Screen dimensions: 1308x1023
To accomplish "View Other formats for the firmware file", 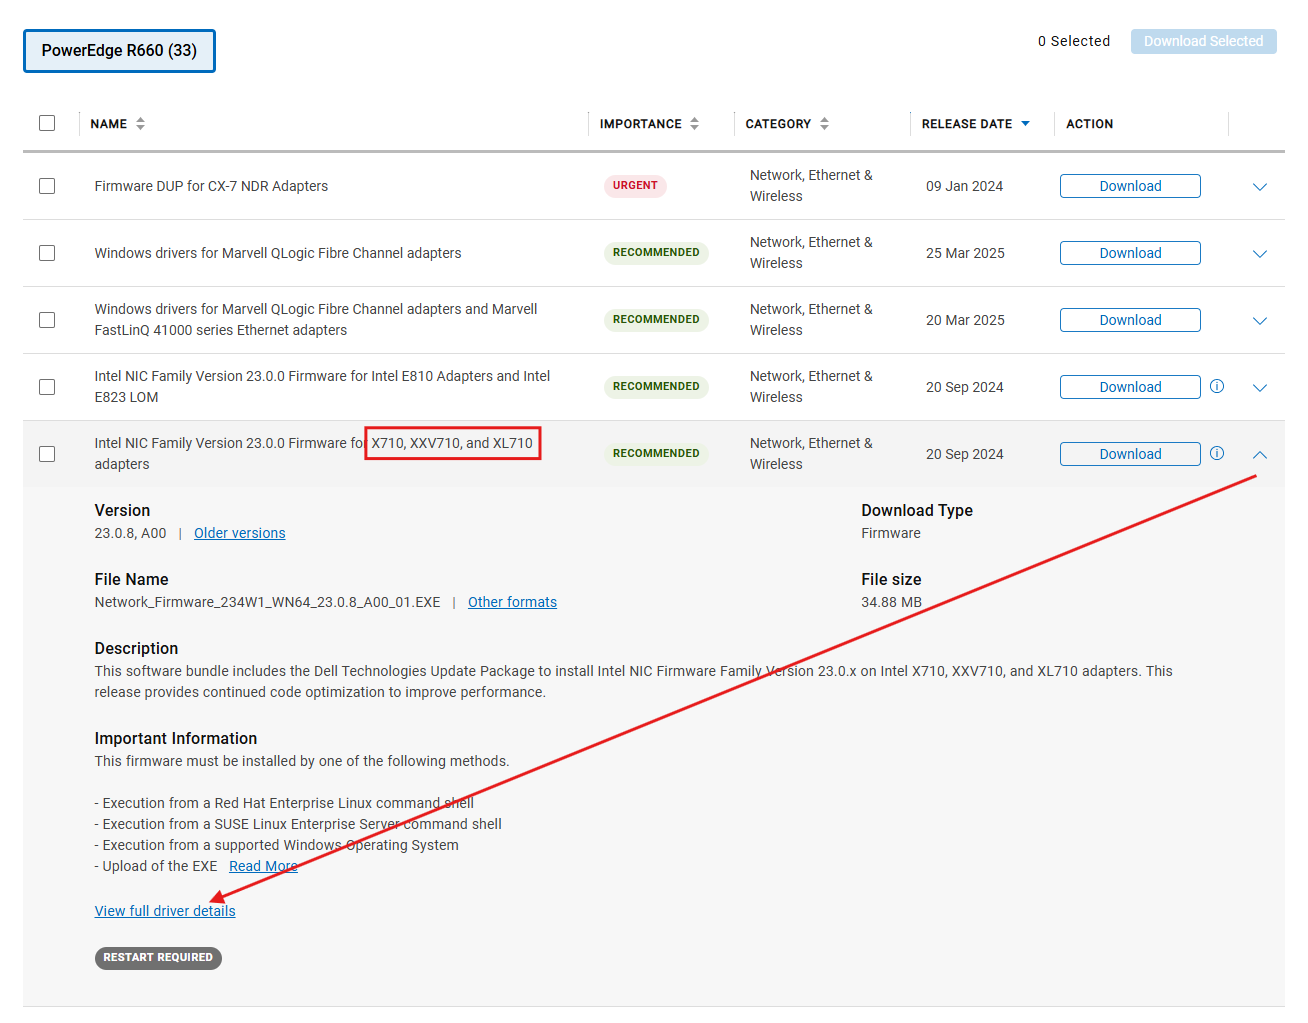I will click(x=512, y=602).
